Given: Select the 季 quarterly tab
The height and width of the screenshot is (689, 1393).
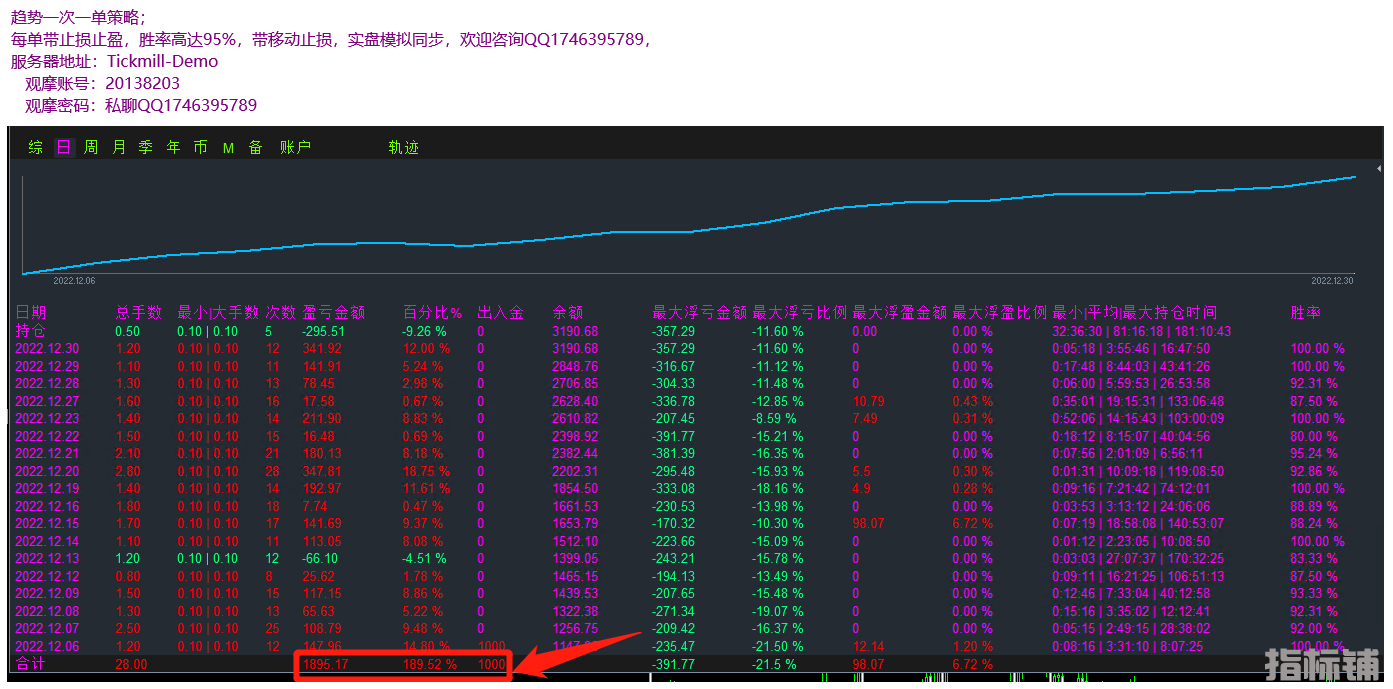Looking at the screenshot, I should point(146,147).
